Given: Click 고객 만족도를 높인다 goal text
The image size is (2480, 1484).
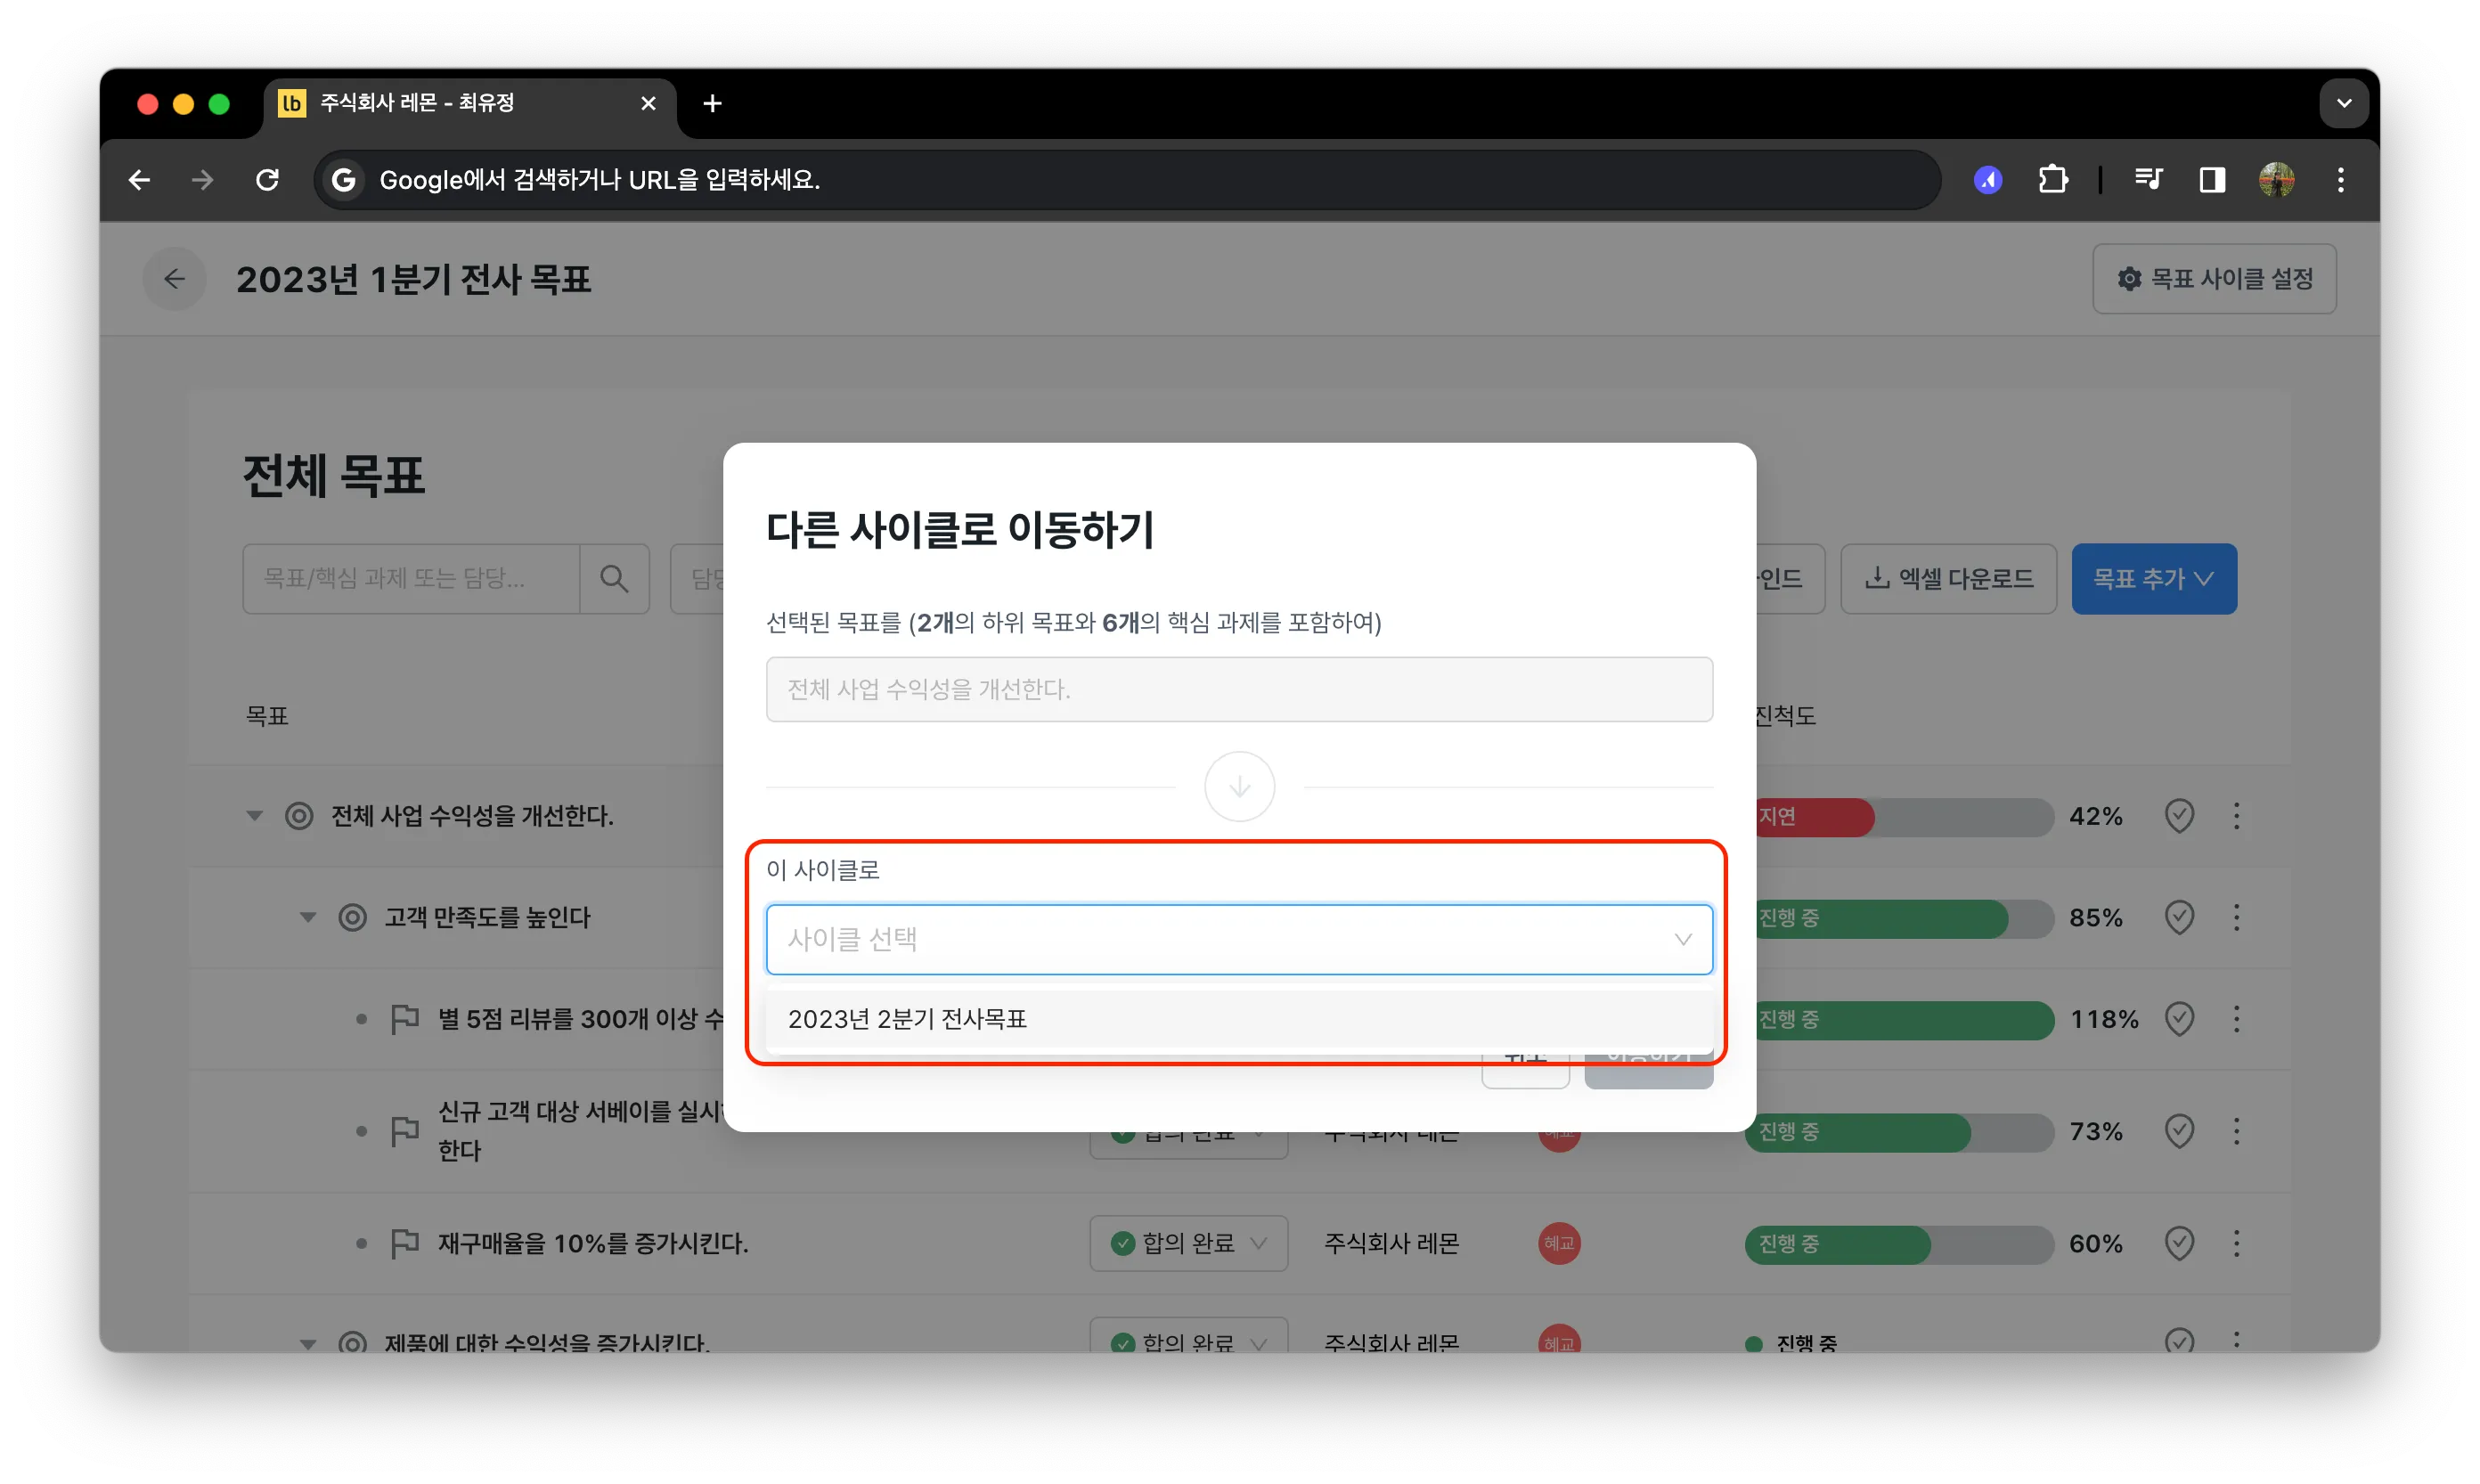Looking at the screenshot, I should point(488,917).
